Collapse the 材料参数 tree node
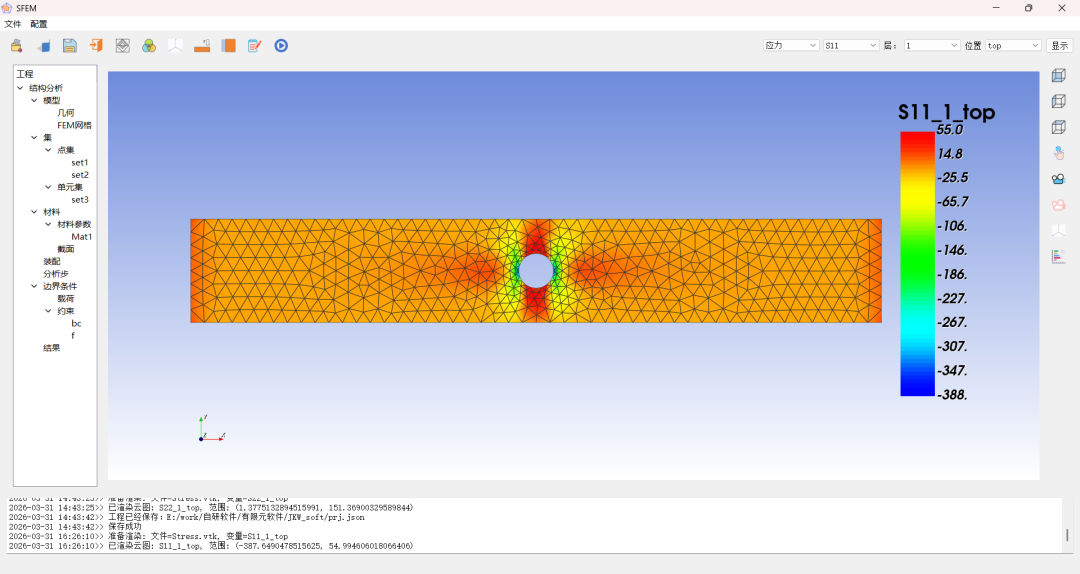Screen dimensions: 1080x574 coord(48,225)
